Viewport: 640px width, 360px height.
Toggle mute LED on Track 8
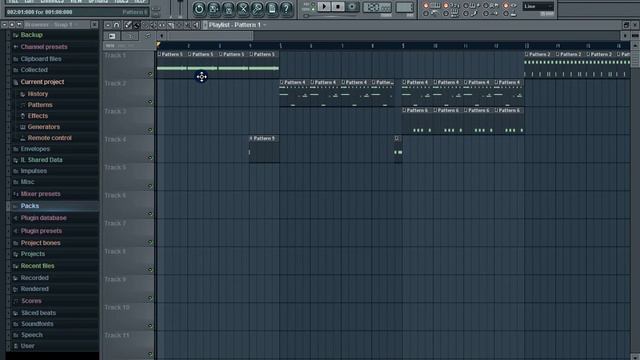click(x=150, y=269)
